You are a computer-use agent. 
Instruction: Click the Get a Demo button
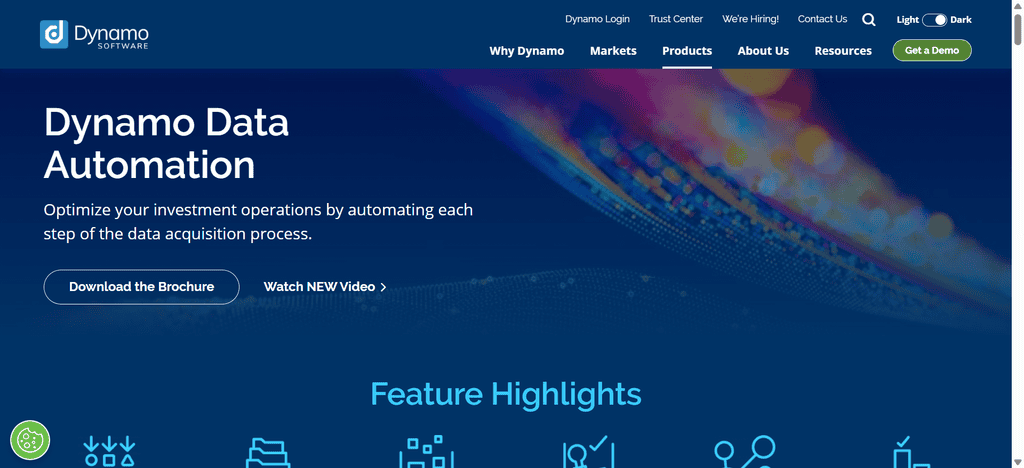coord(932,50)
